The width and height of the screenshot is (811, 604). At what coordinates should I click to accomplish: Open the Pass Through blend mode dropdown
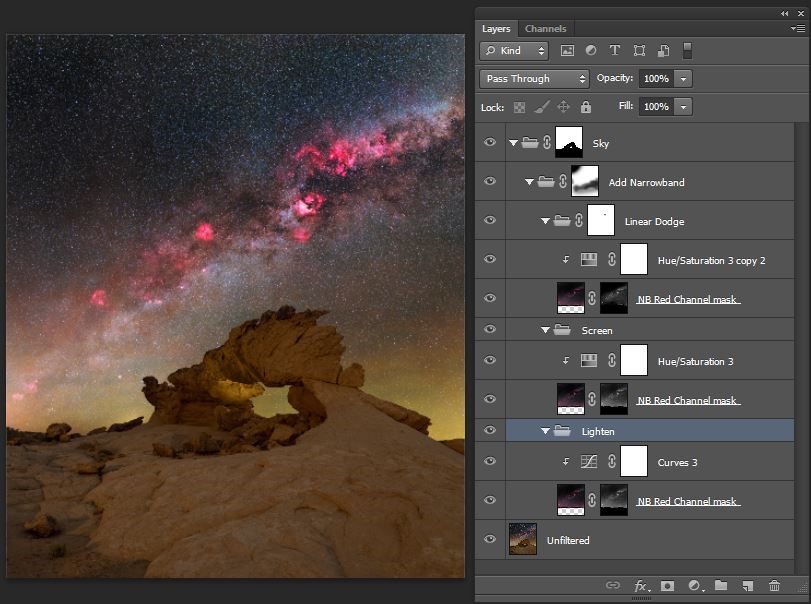[535, 79]
